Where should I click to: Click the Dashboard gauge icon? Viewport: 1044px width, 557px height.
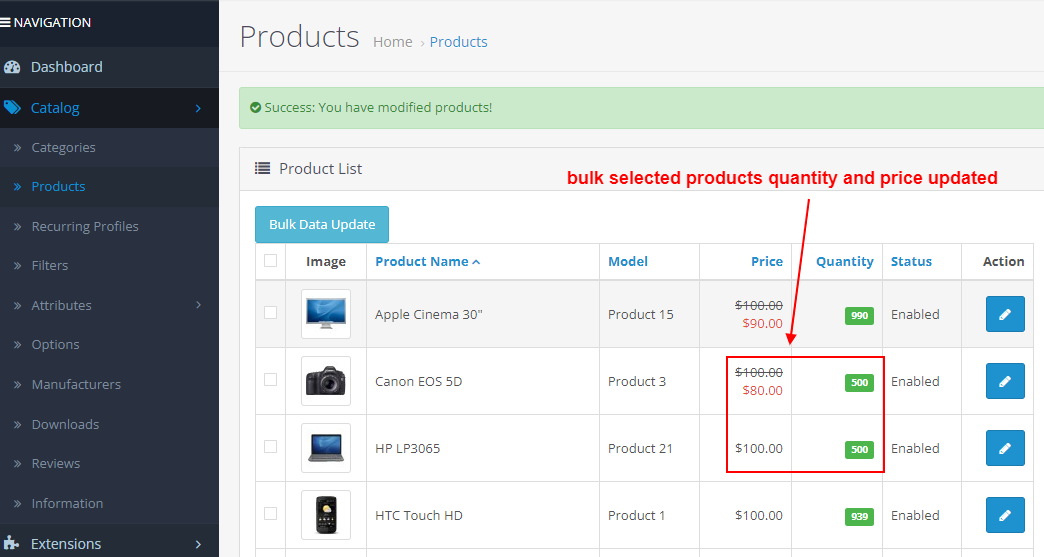[x=12, y=67]
